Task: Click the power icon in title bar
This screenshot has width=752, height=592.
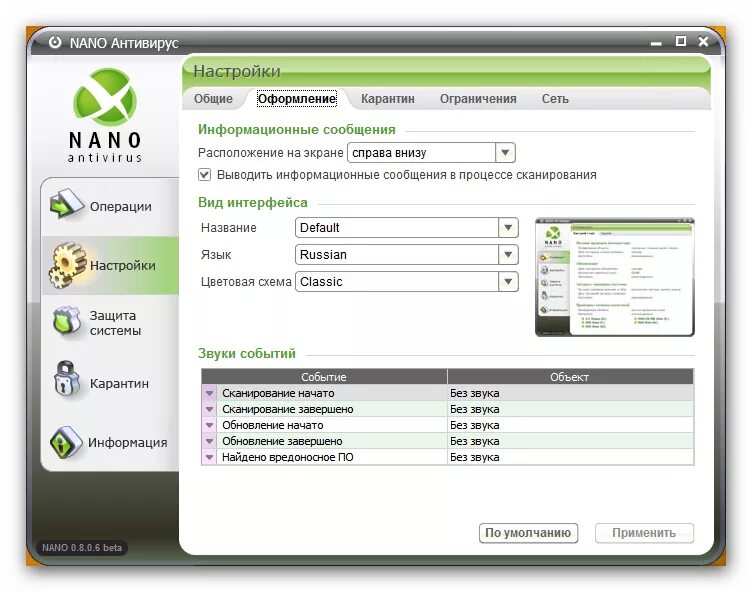Action: click(x=55, y=42)
